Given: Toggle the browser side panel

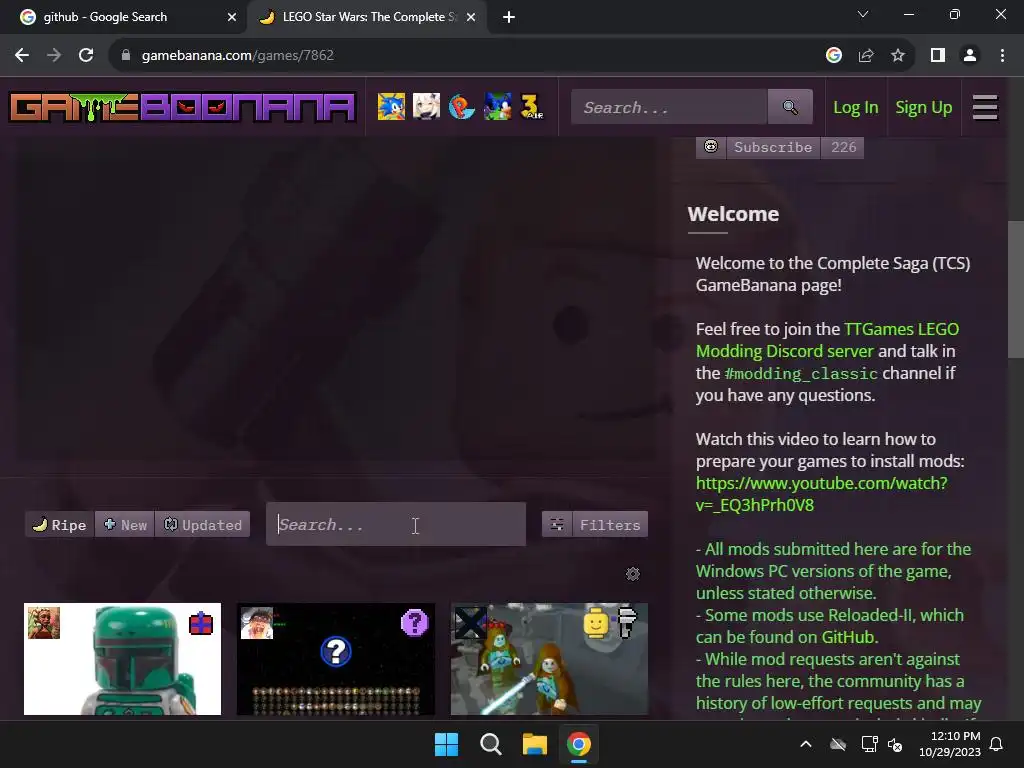Looking at the screenshot, I should [x=938, y=56].
